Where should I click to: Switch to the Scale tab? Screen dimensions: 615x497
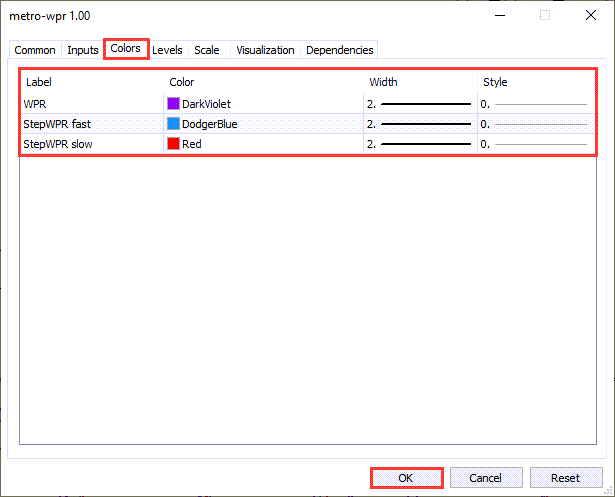(x=207, y=50)
